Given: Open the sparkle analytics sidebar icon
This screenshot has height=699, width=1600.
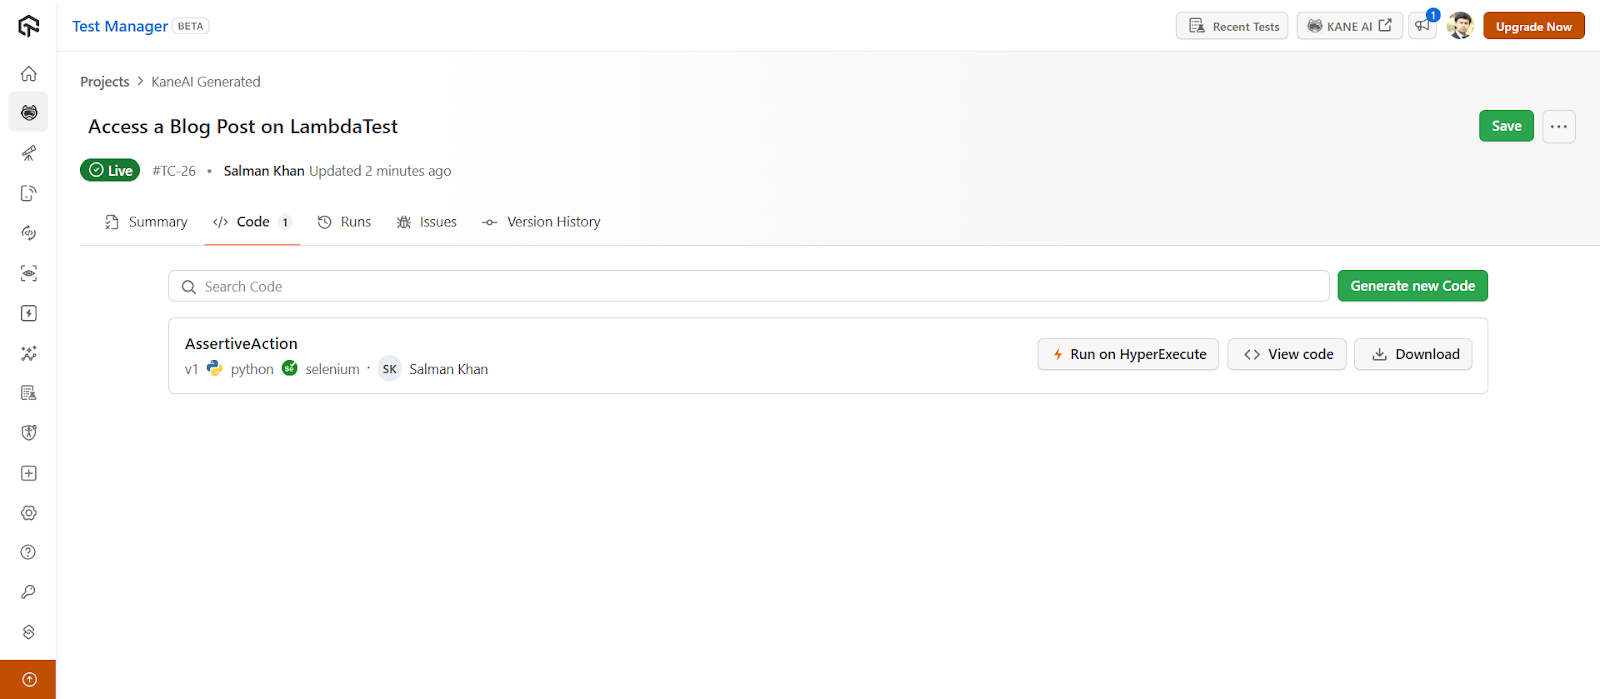Looking at the screenshot, I should [x=29, y=353].
